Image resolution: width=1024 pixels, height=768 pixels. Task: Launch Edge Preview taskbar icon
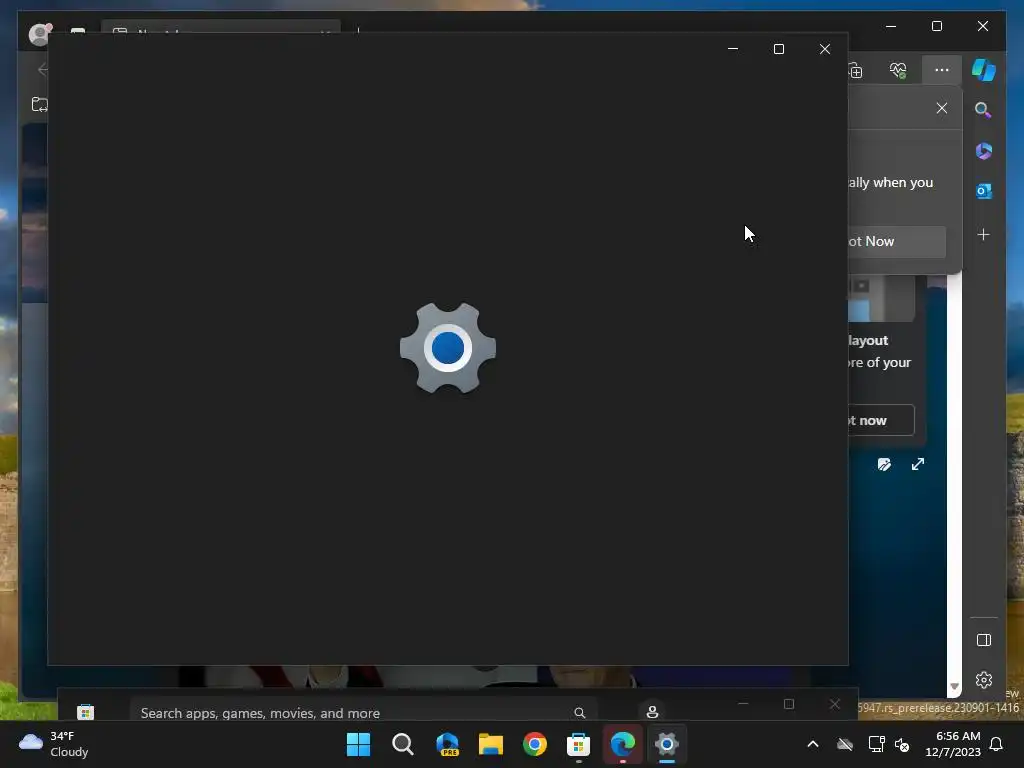coord(447,744)
